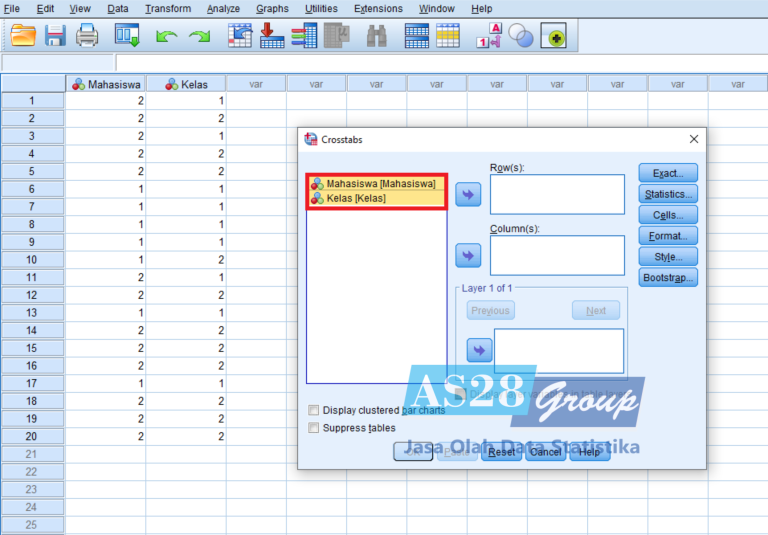This screenshot has height=535, width=768.
Task: Move variable to Row(s) with arrow button
Action: pyautogui.click(x=468, y=194)
